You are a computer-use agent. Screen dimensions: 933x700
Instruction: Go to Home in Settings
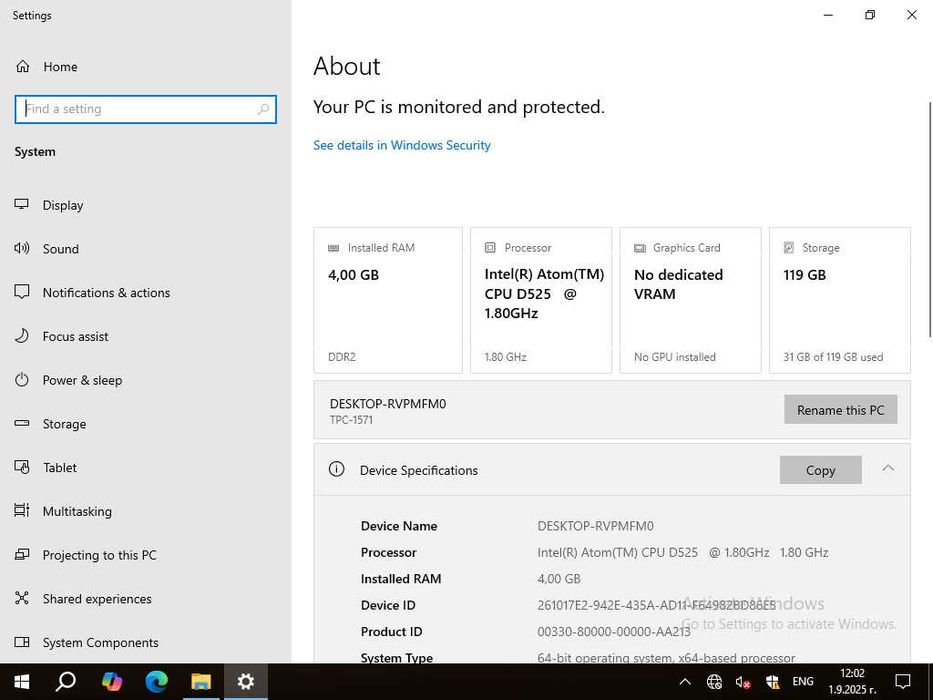point(60,67)
